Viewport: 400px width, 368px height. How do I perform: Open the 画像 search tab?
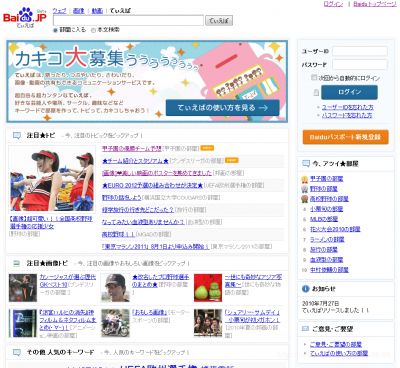[x=78, y=11]
